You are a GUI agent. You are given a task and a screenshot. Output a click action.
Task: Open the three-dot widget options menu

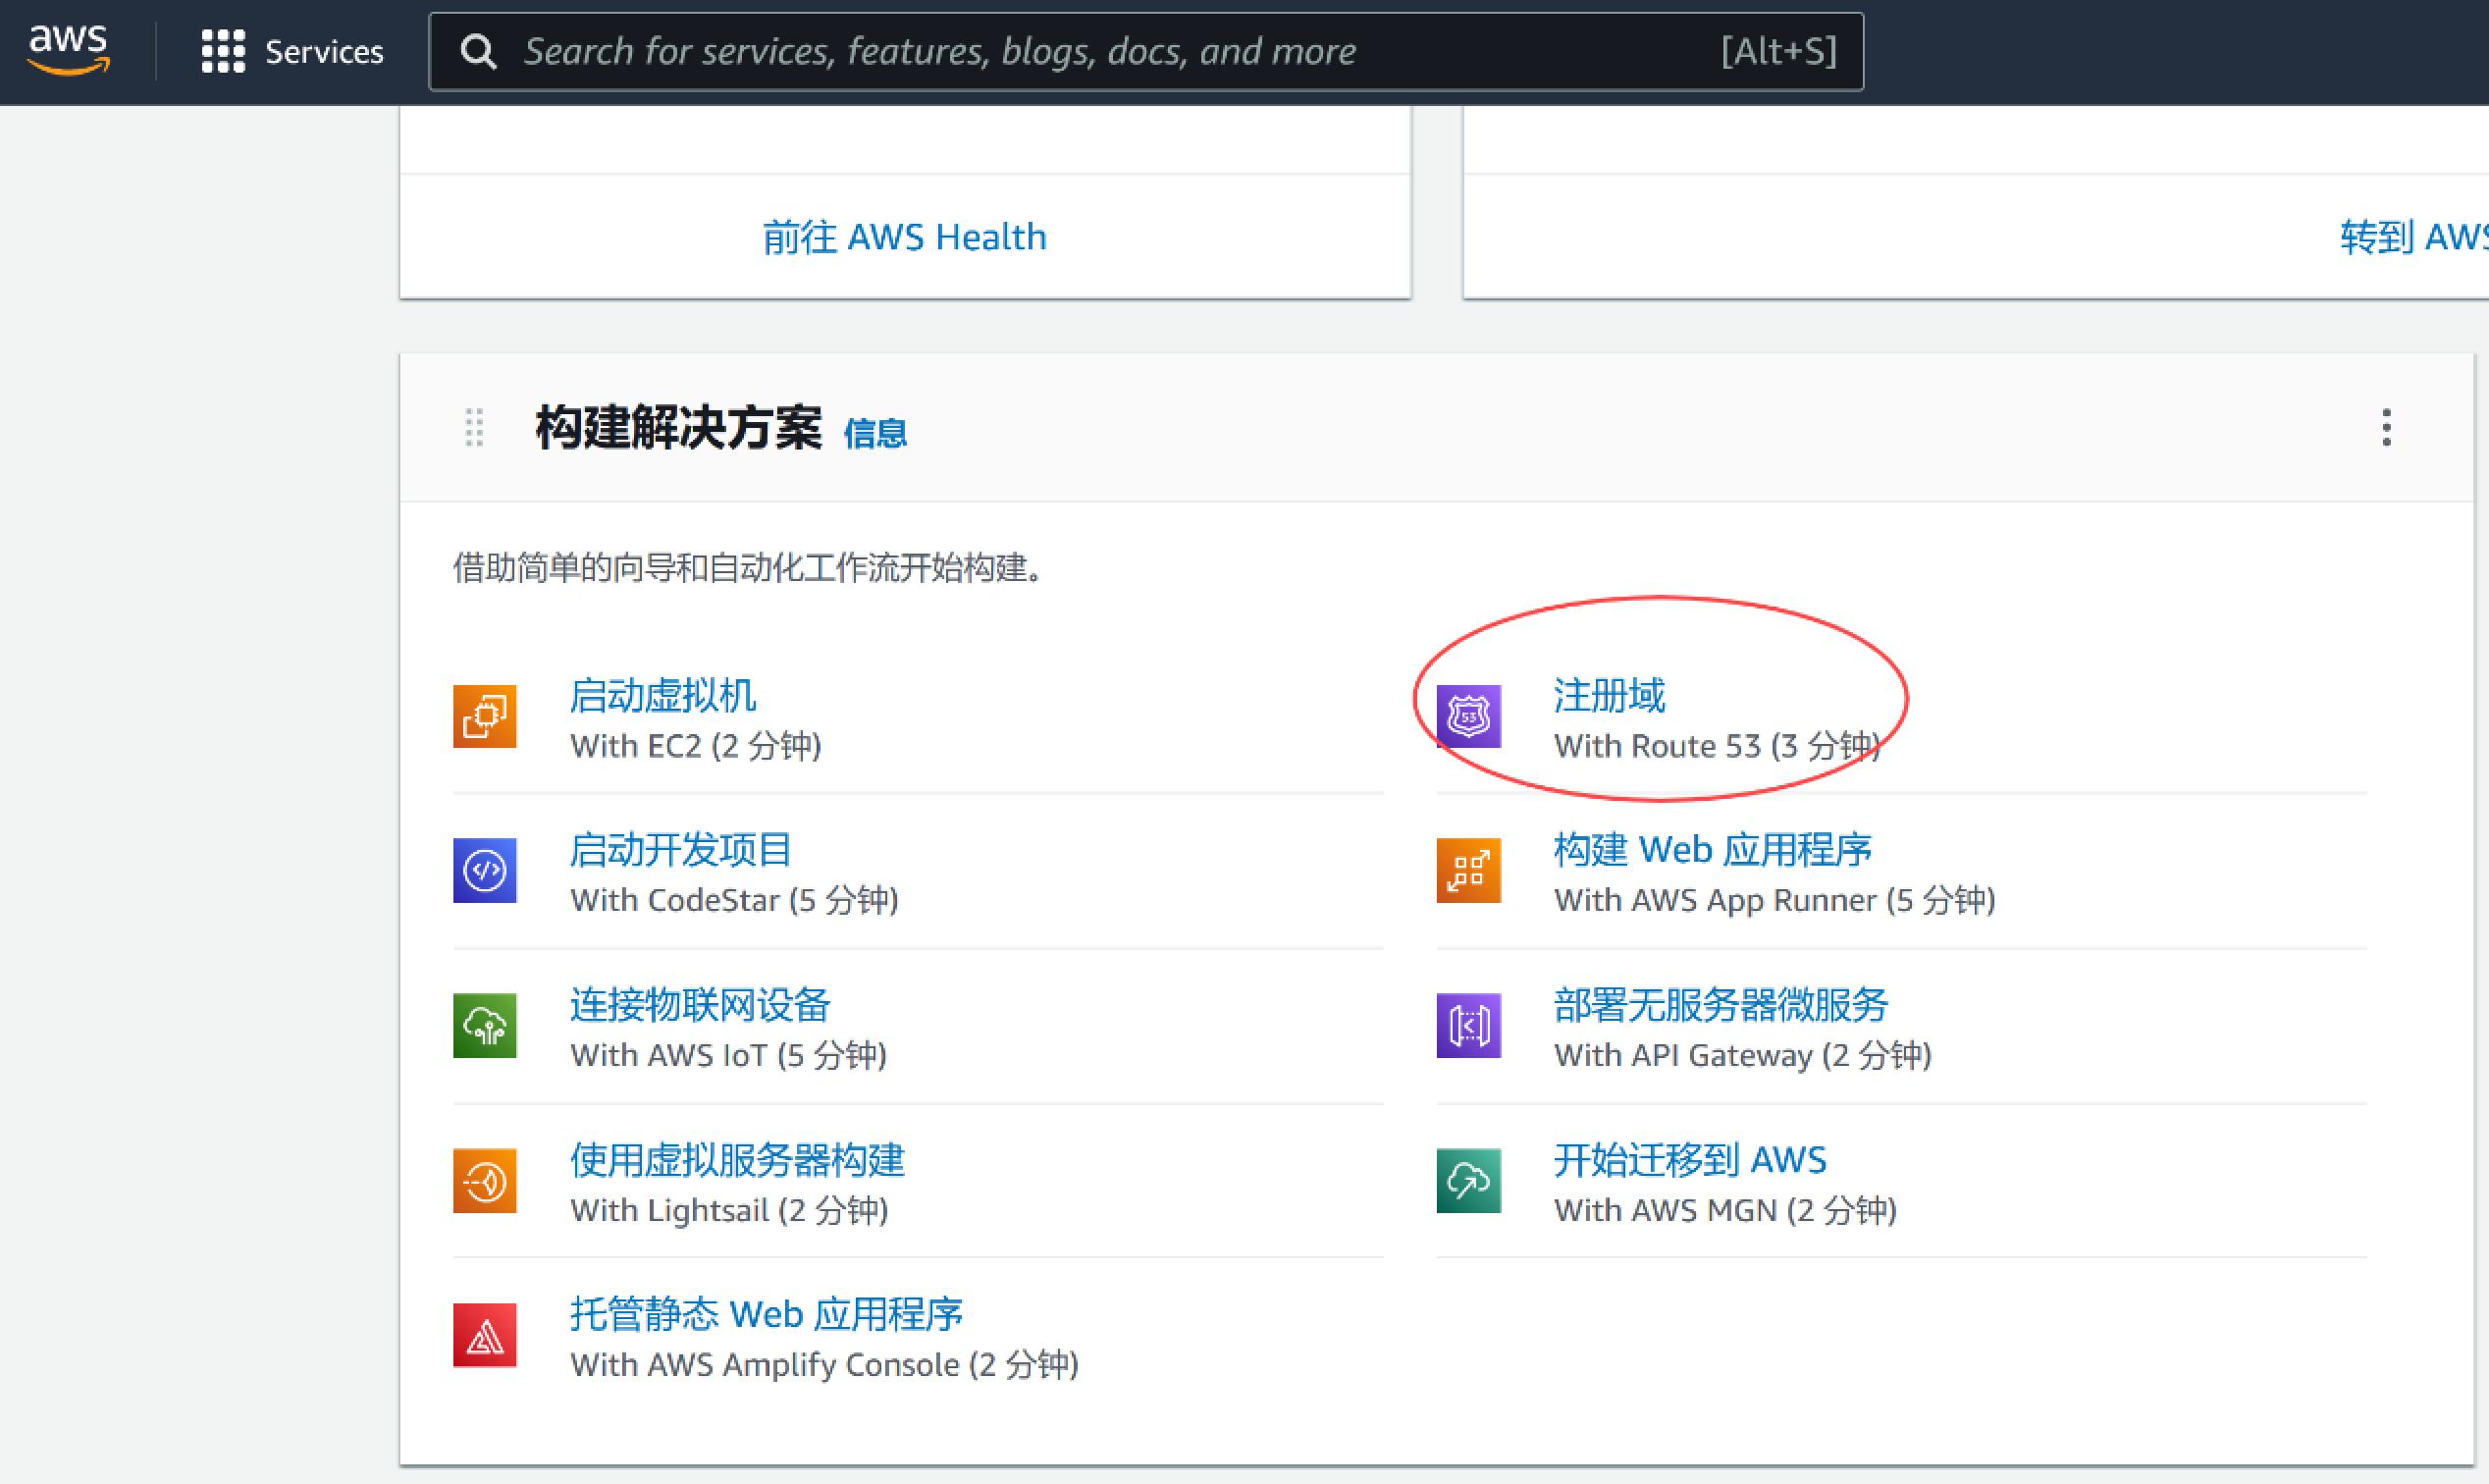pos(2387,427)
